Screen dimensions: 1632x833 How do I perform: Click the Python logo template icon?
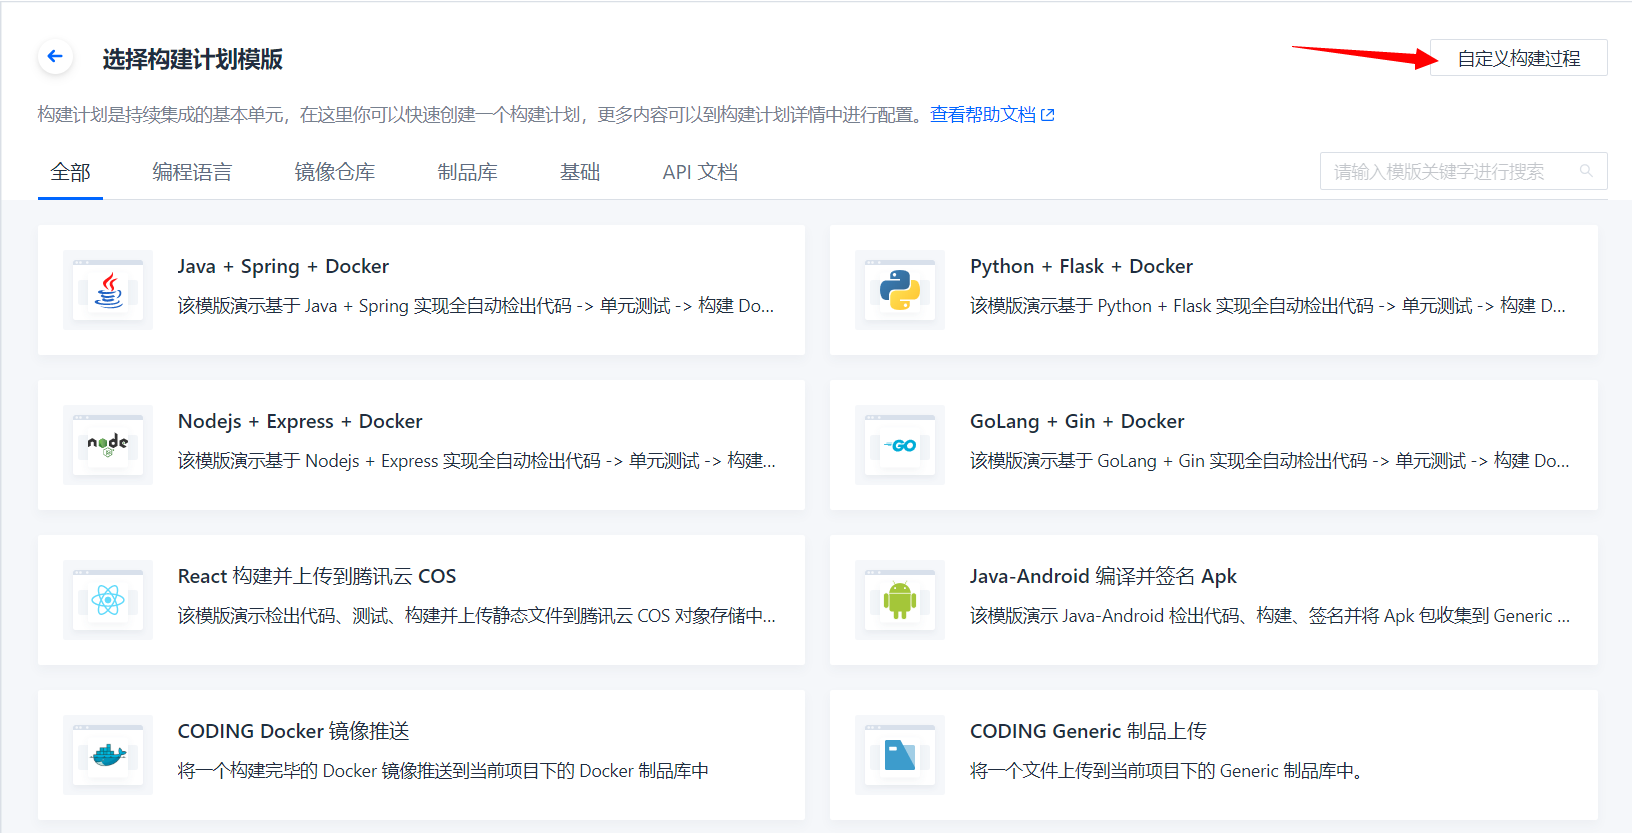[x=900, y=290]
